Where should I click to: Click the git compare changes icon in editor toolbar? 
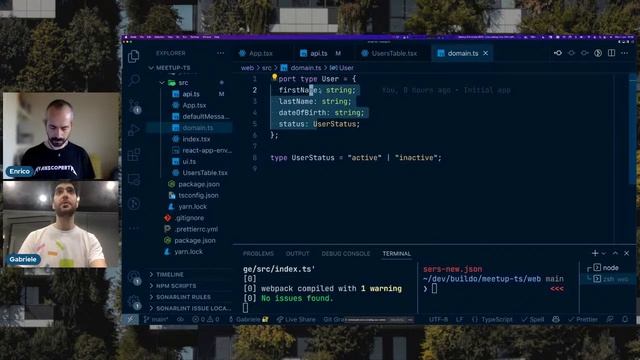558,53
